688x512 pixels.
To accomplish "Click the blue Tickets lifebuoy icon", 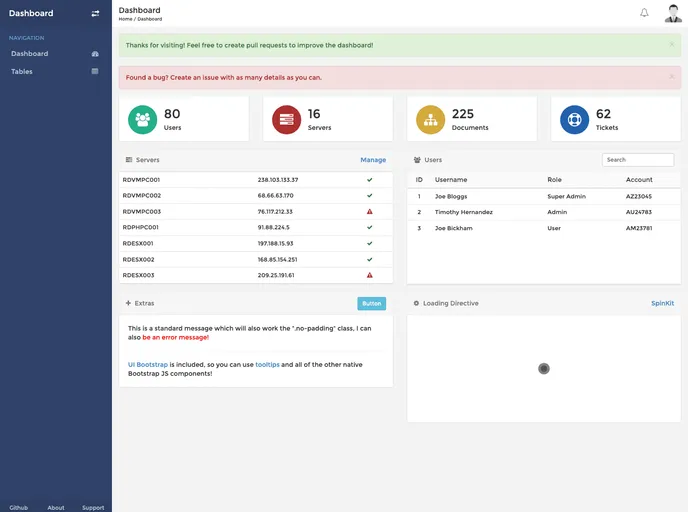I will click(574, 119).
